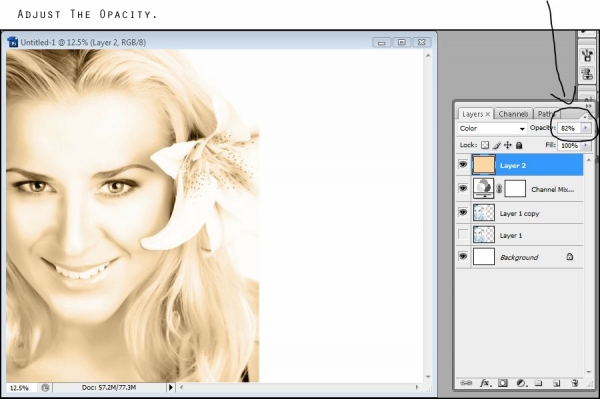Click Layers panel scrollbar up arrow
This screenshot has width=600, height=399.
coord(589,159)
